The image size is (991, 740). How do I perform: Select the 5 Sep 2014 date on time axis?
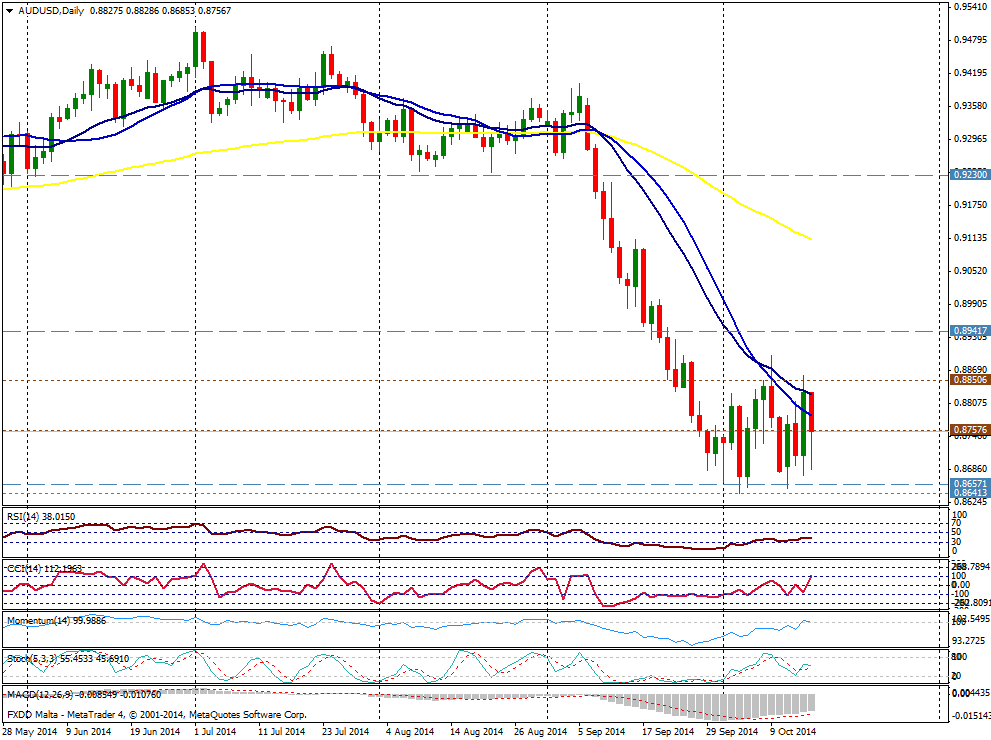(601, 732)
